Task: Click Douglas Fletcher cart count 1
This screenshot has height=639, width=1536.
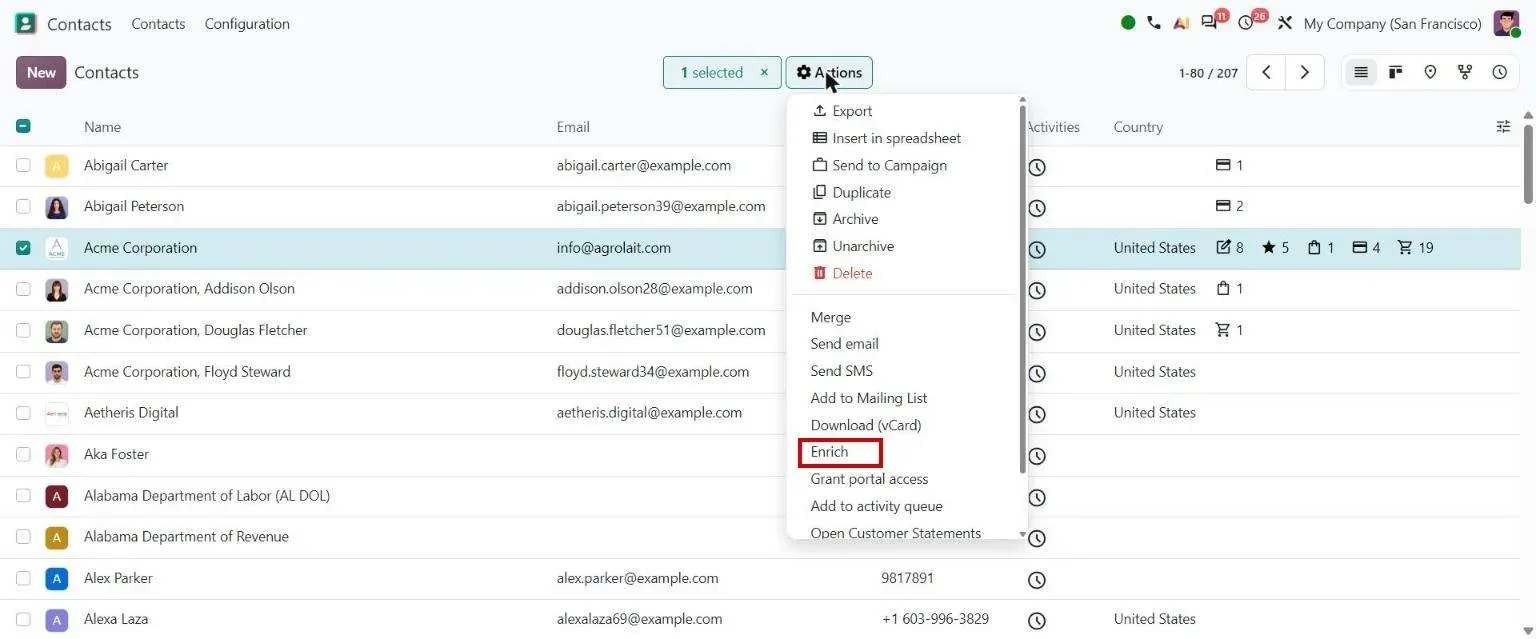Action: tap(1229, 330)
